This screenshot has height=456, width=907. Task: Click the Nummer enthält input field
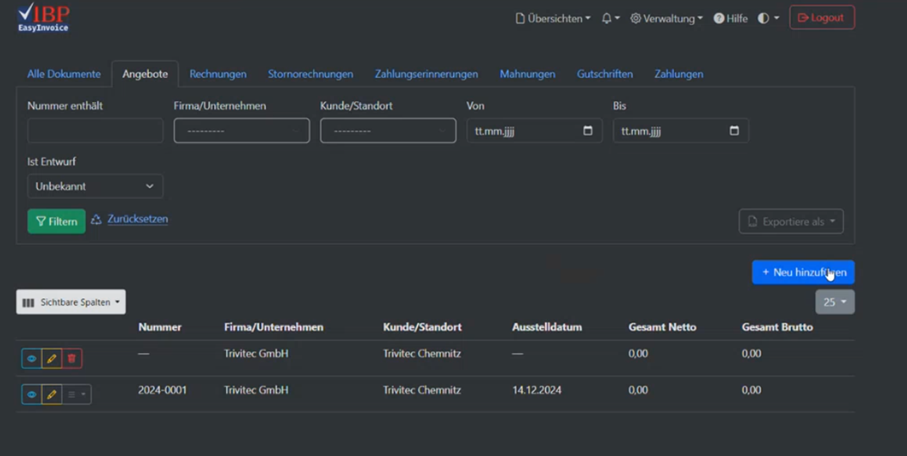point(95,131)
